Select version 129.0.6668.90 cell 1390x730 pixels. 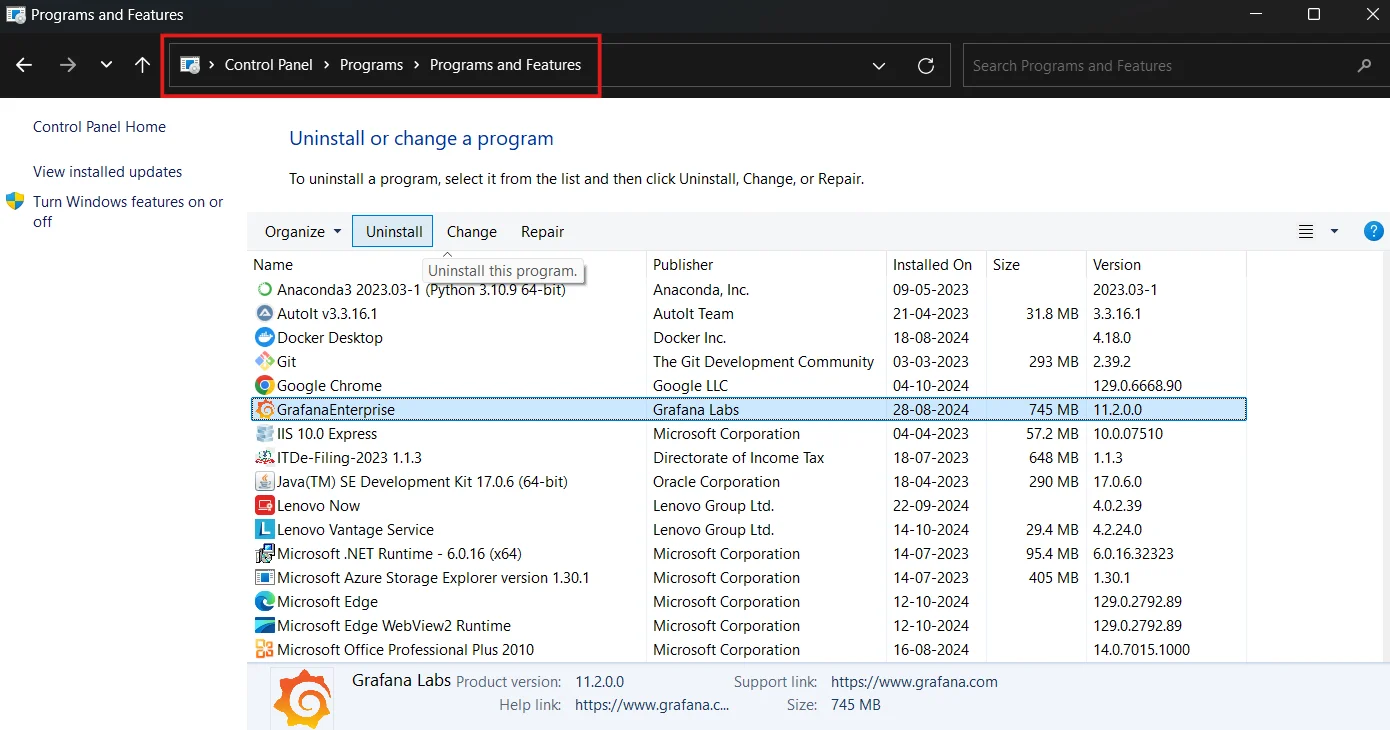1138,386
